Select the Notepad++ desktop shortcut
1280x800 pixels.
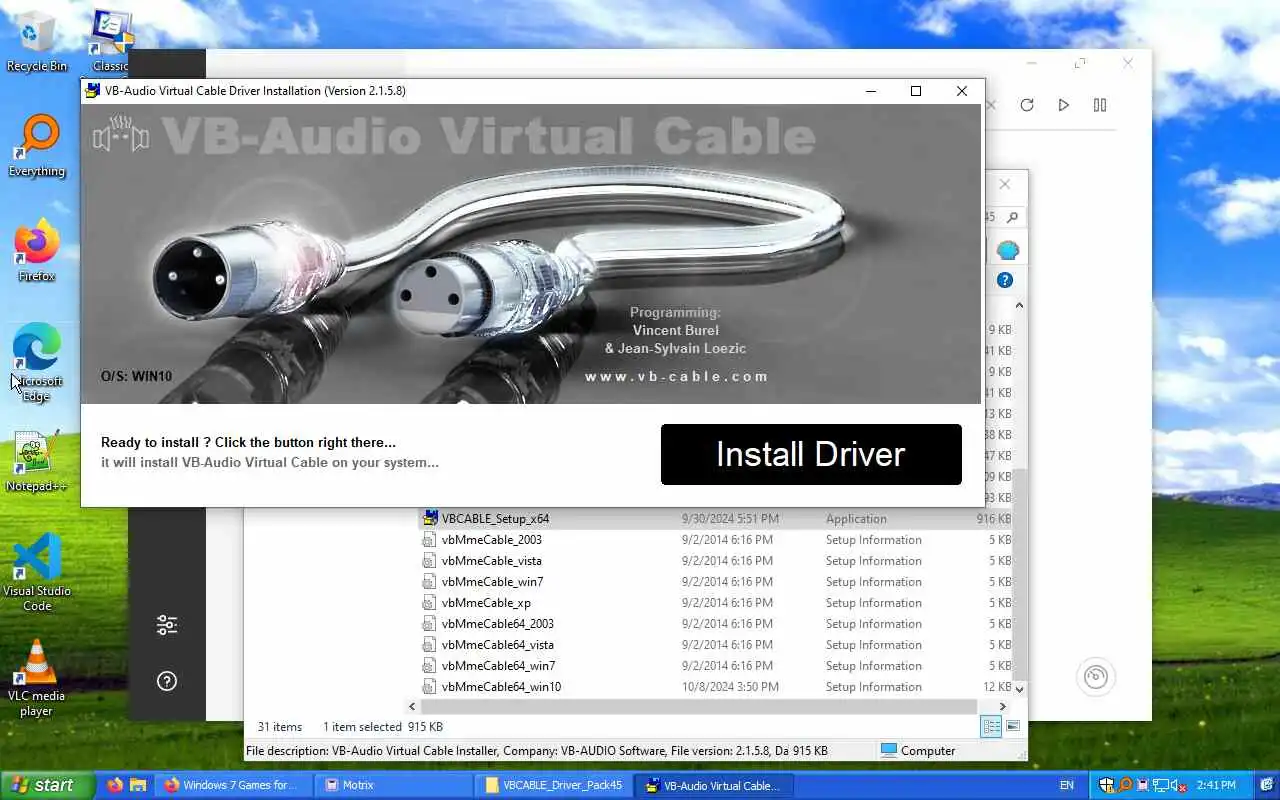pos(37,462)
